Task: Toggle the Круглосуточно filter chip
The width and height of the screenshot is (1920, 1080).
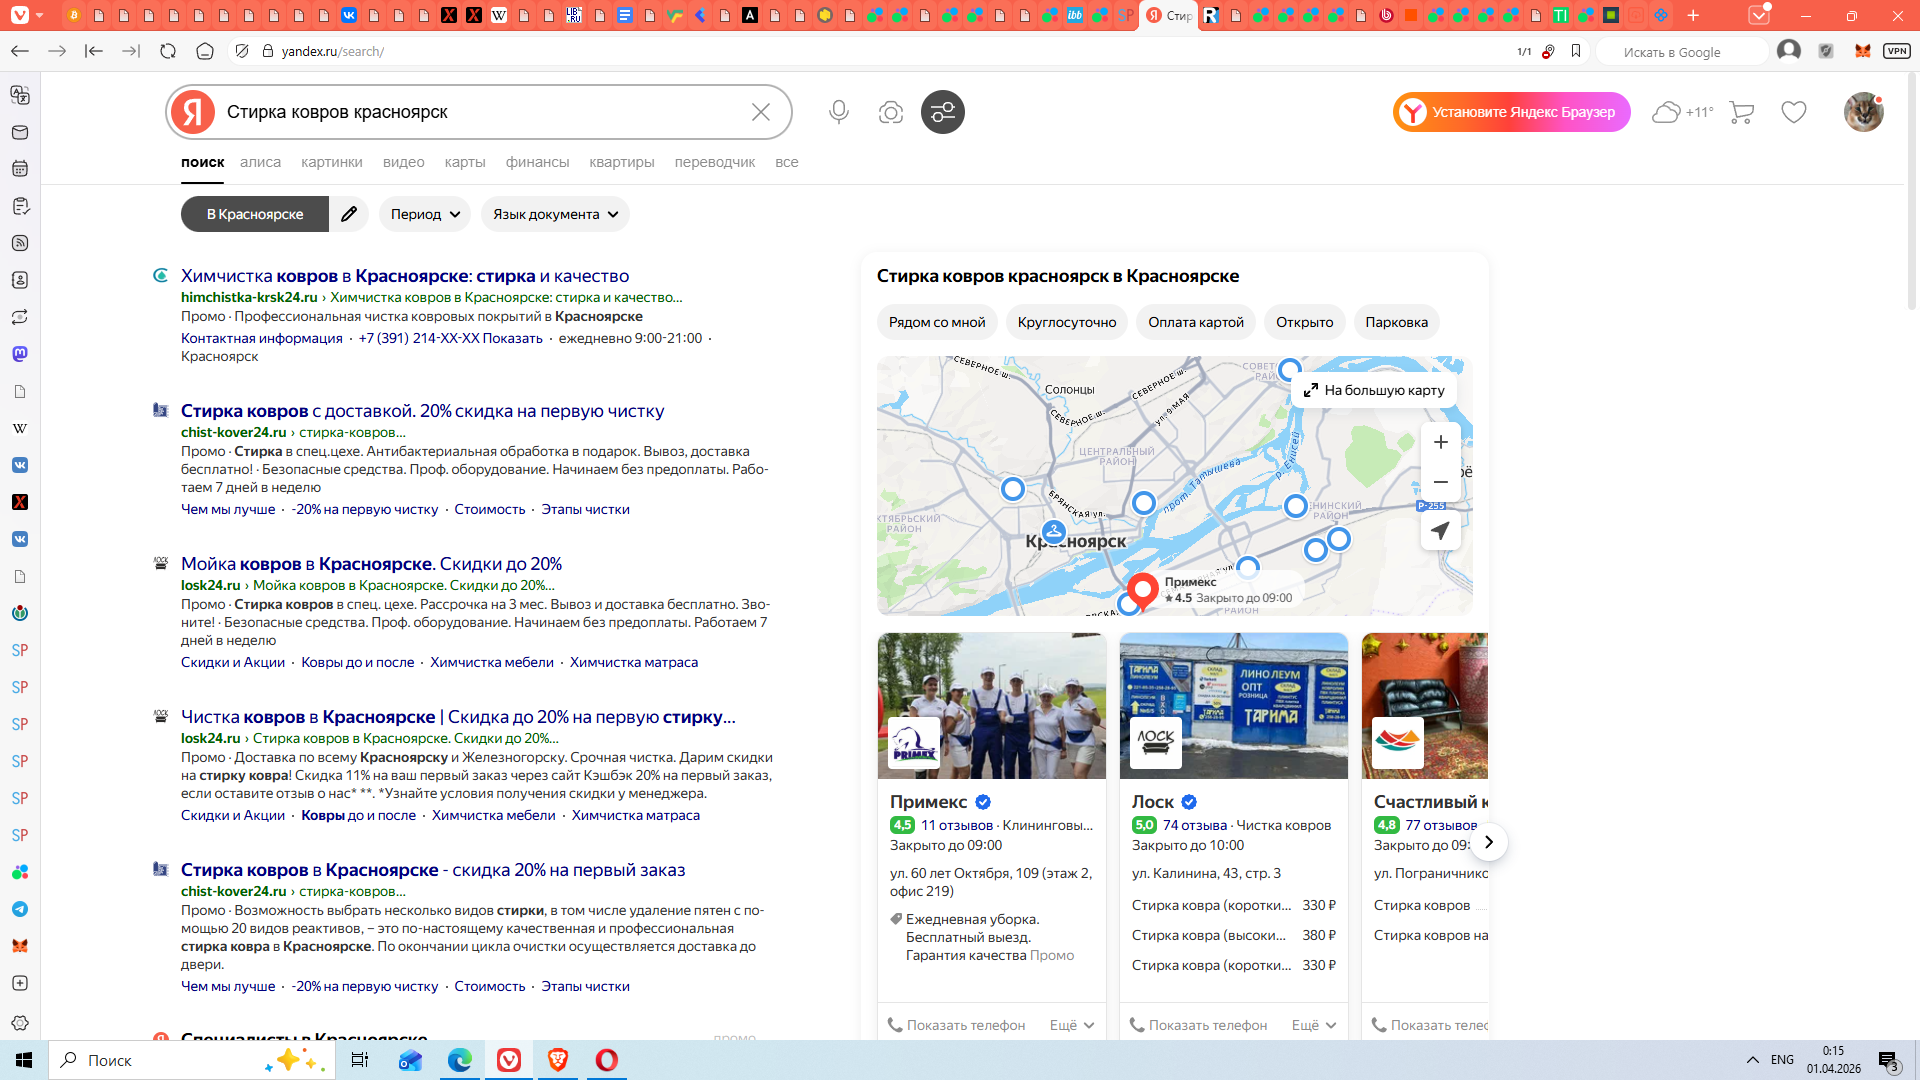Action: click(1066, 322)
